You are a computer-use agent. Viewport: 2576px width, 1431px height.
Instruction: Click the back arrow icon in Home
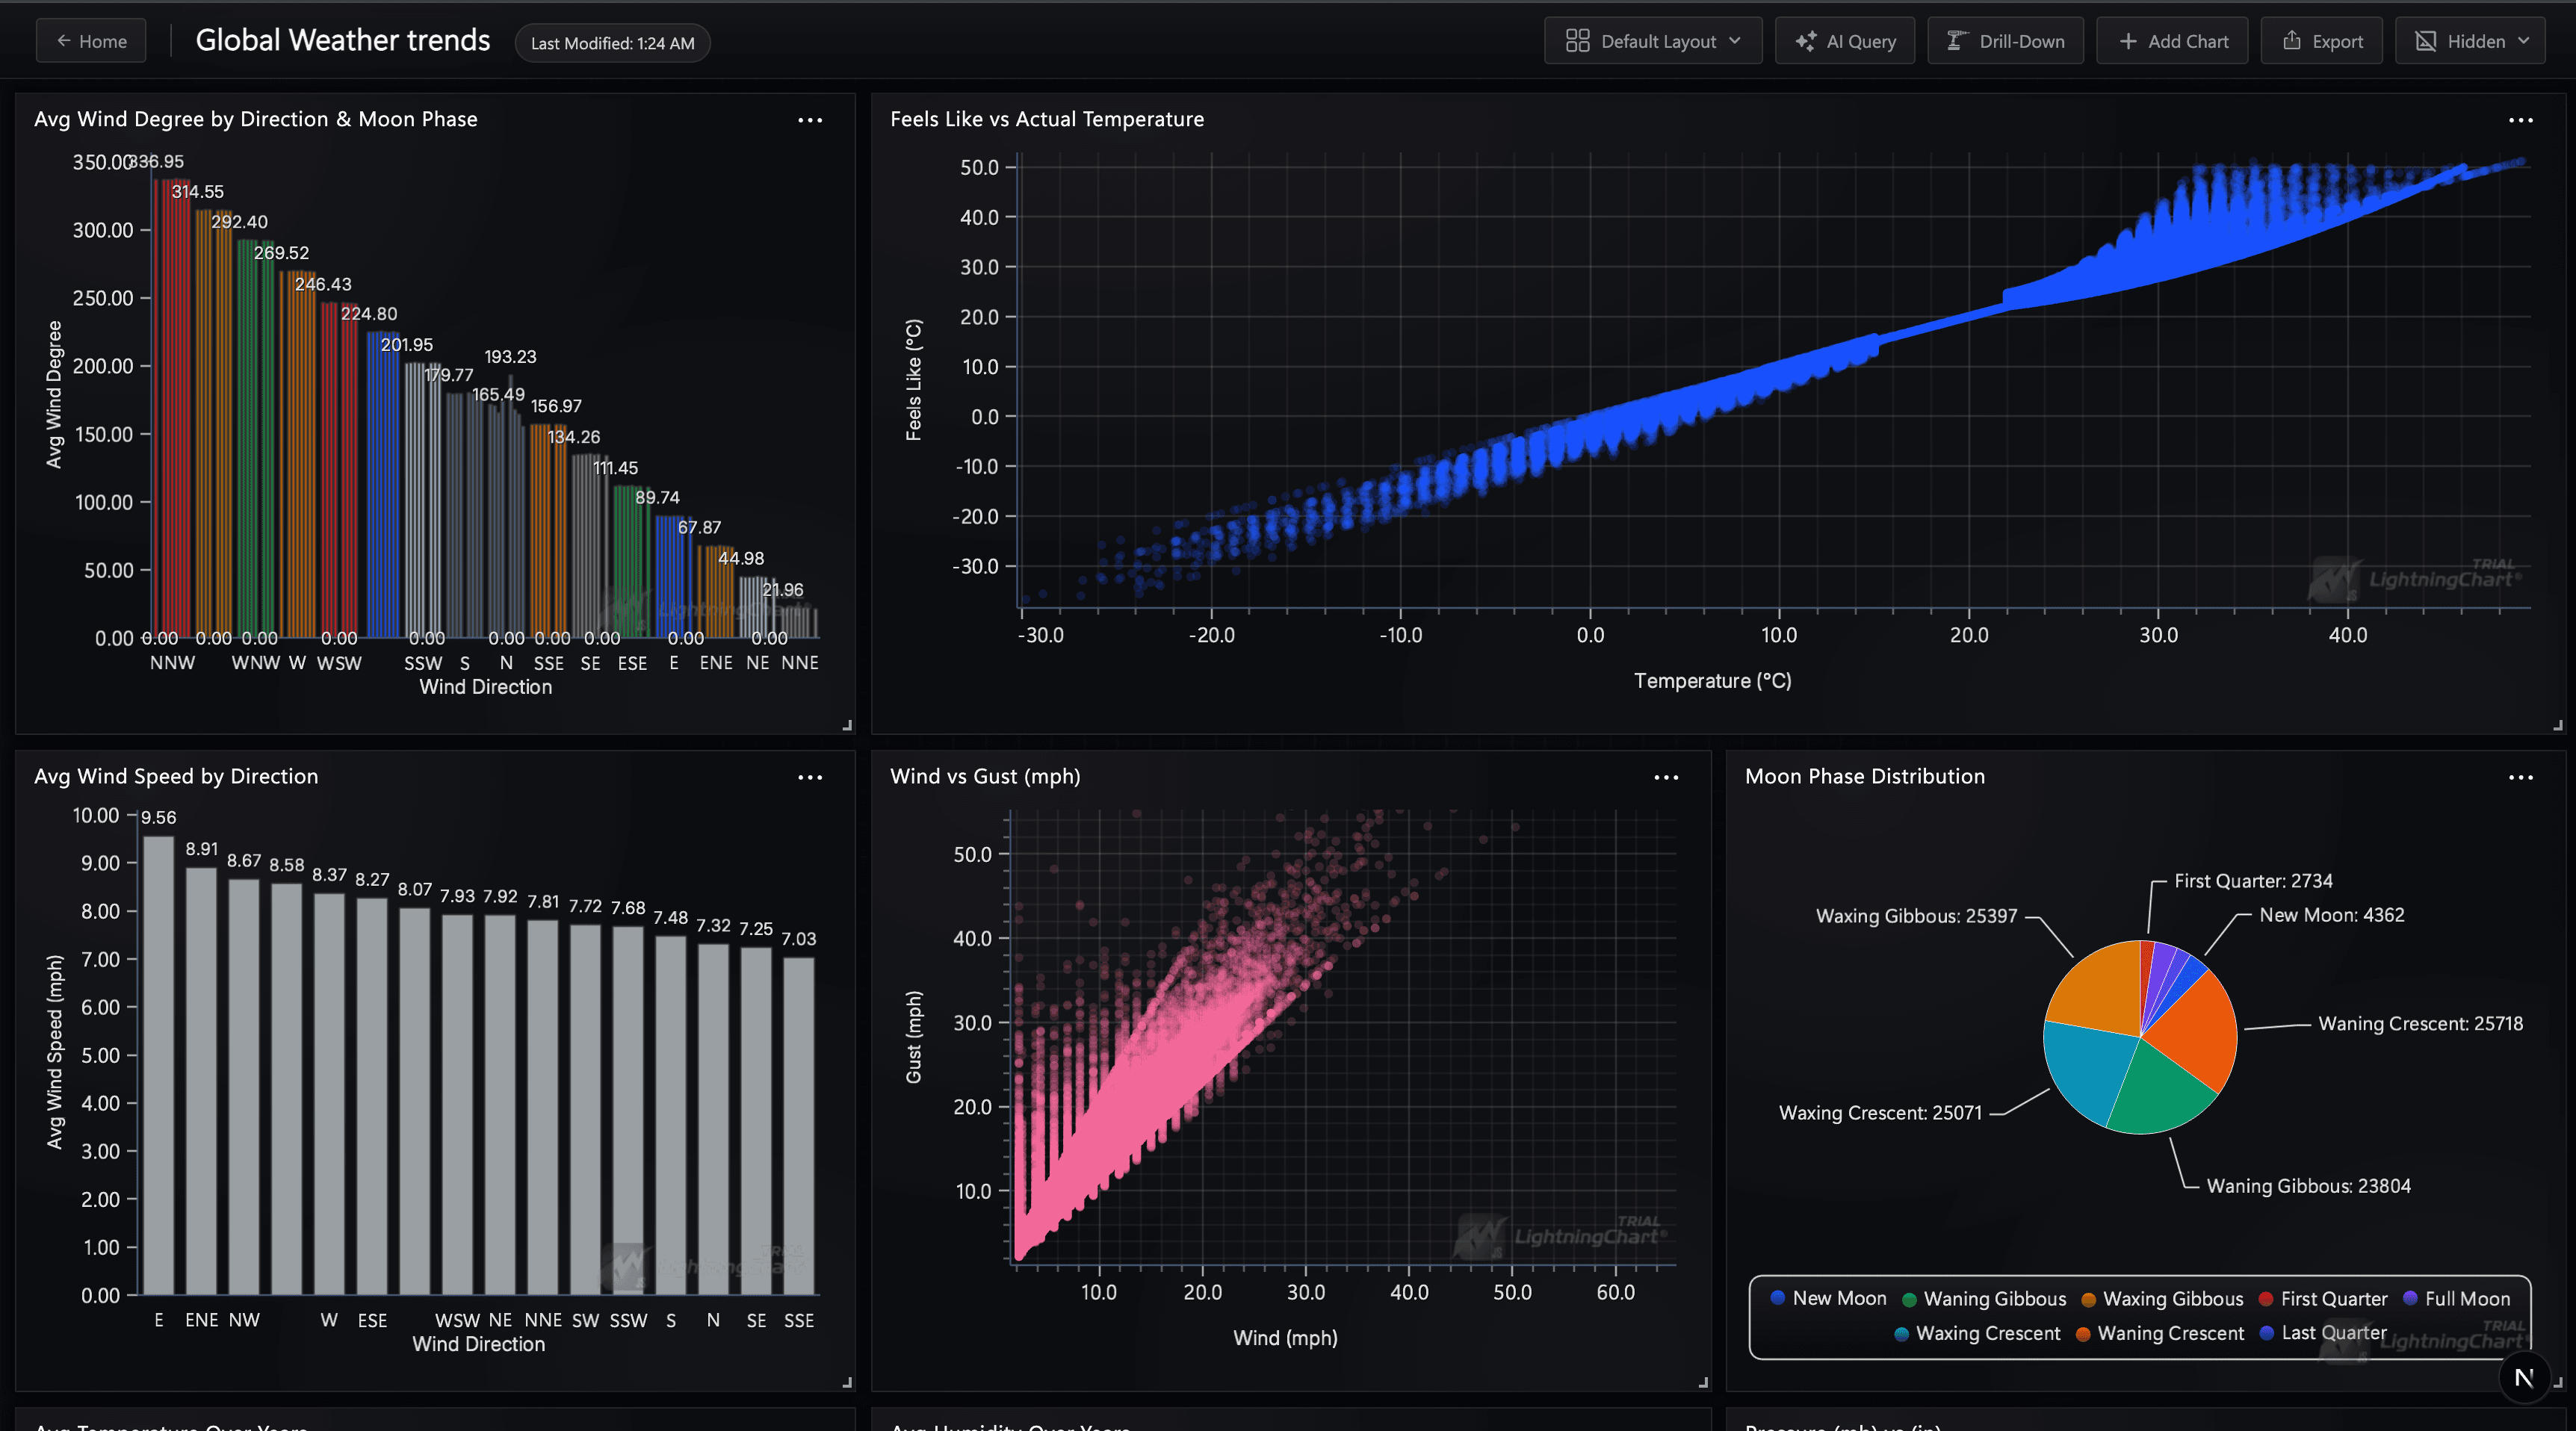click(63, 41)
